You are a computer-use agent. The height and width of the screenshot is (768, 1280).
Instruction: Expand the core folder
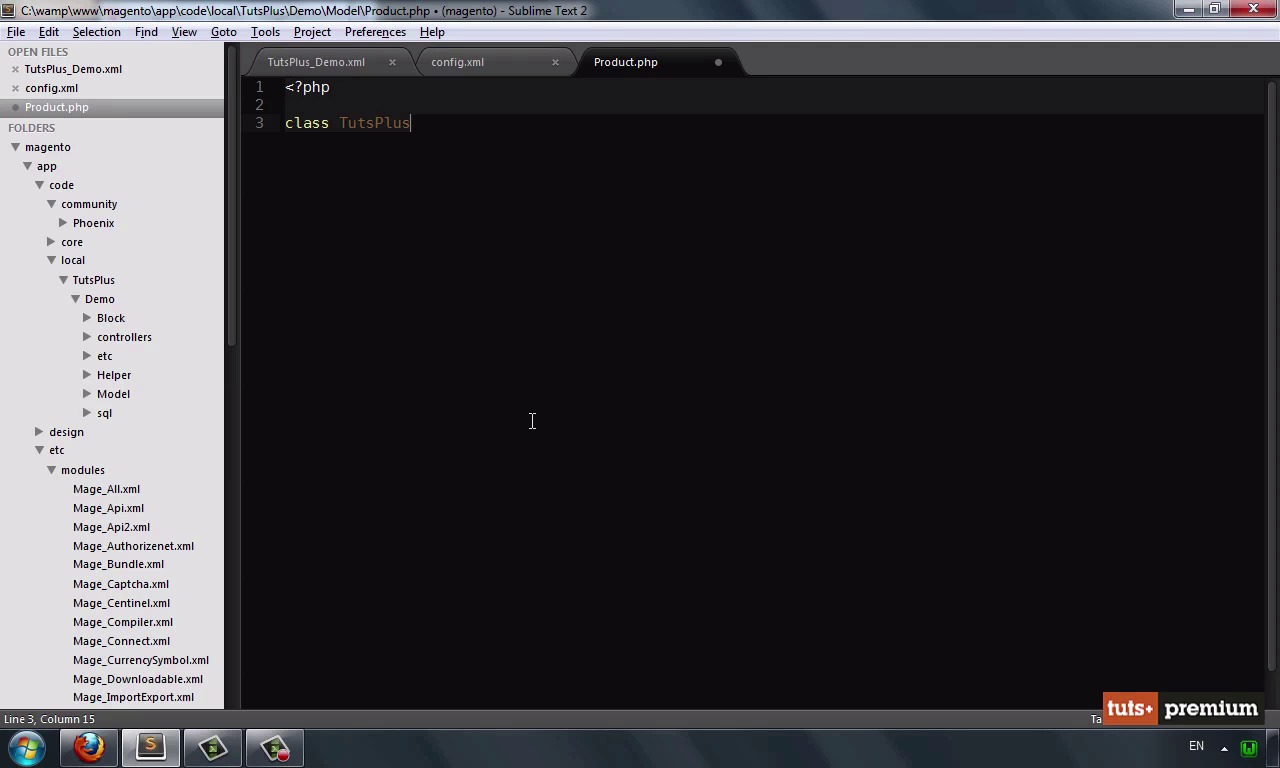point(51,242)
